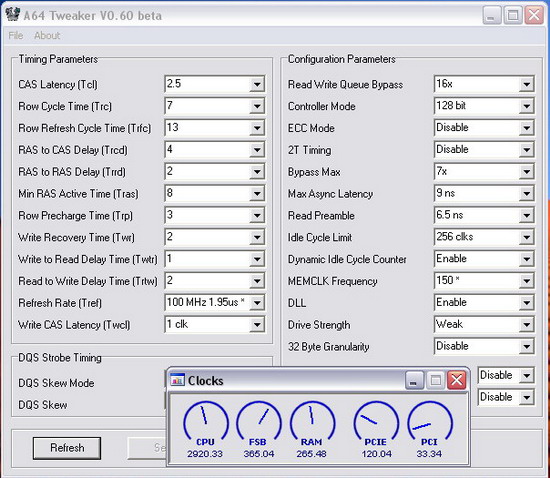Open Write CAS Latency (Twcl) dropdown
This screenshot has width=550, height=478.
pyautogui.click(x=257, y=325)
